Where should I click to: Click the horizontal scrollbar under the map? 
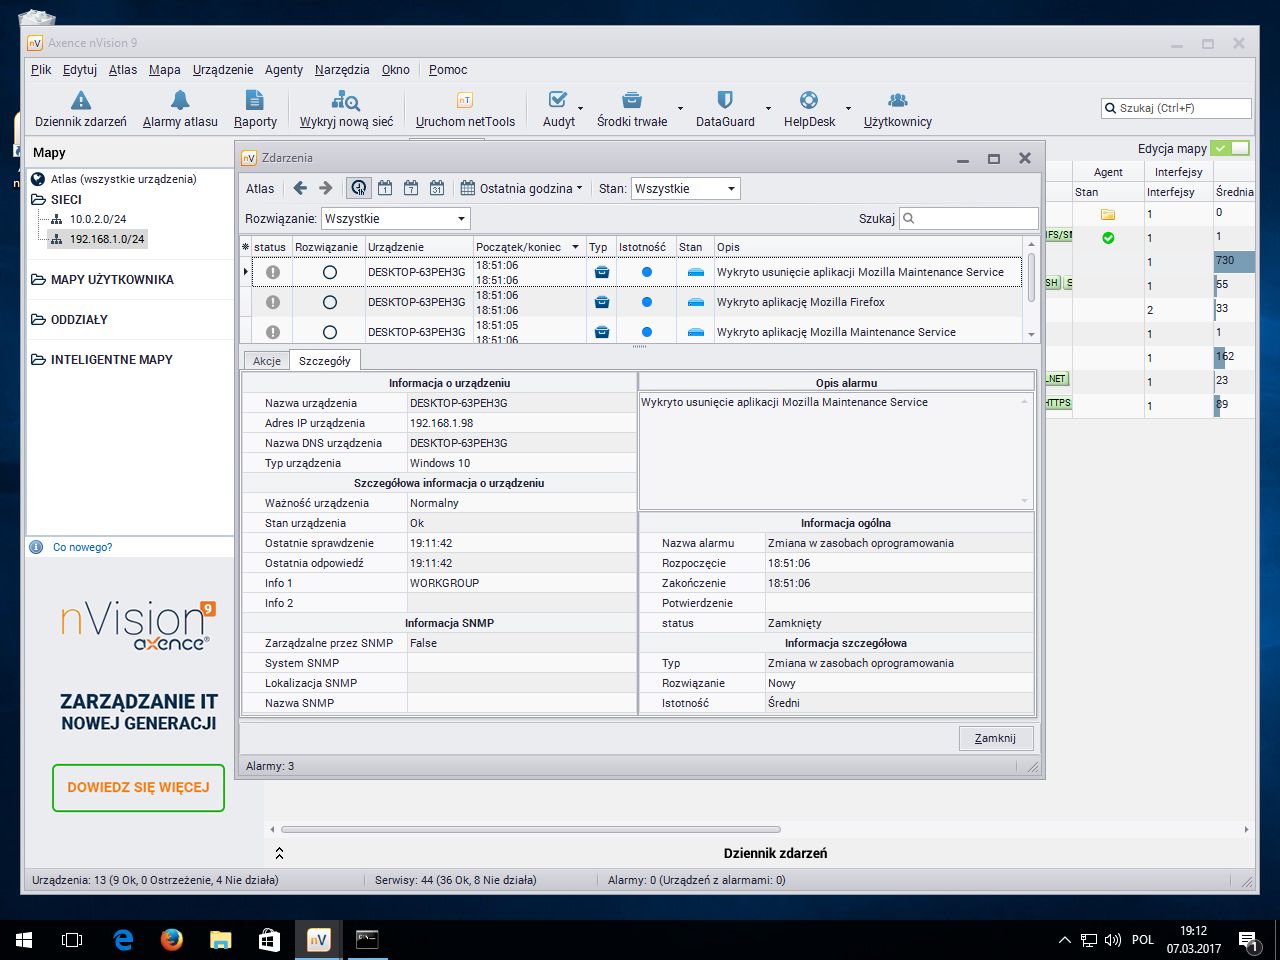[530, 829]
